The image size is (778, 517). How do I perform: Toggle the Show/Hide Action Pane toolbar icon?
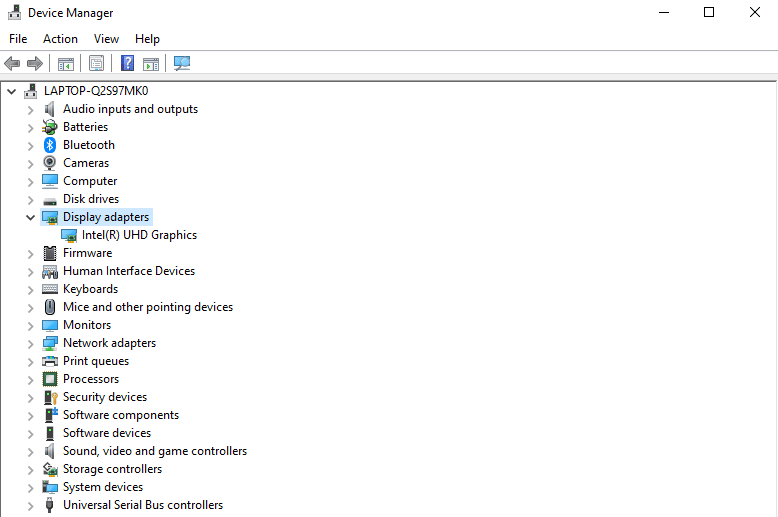151,63
